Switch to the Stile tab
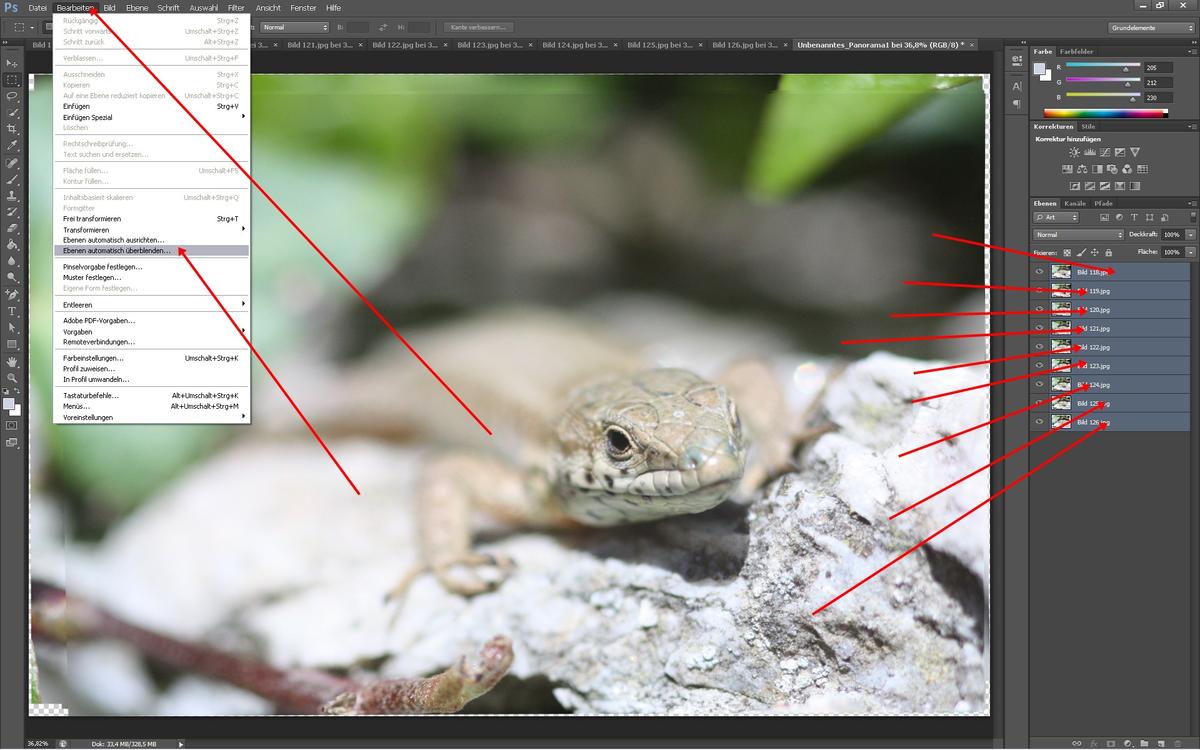Screen dimensions: 1200x750 point(1088,126)
